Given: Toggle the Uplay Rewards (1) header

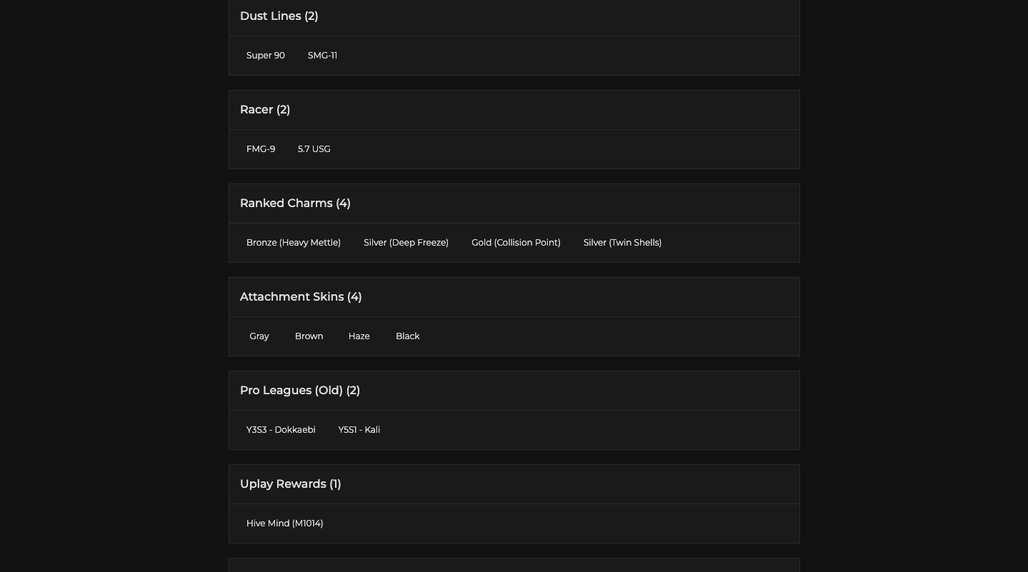Looking at the screenshot, I should click(514, 484).
